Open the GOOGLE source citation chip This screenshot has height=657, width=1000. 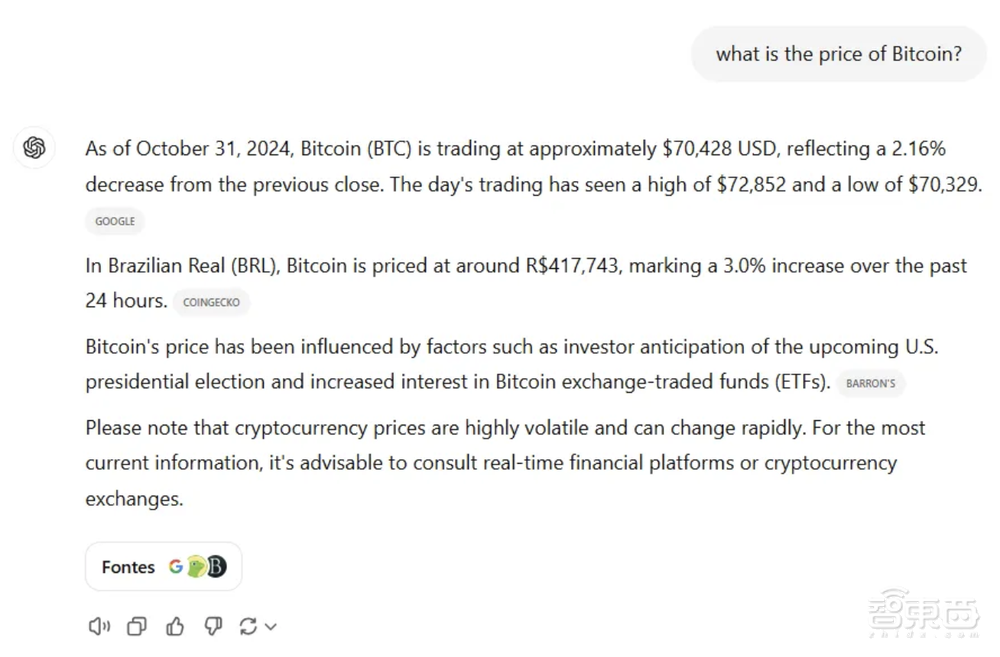pyautogui.click(x=115, y=221)
